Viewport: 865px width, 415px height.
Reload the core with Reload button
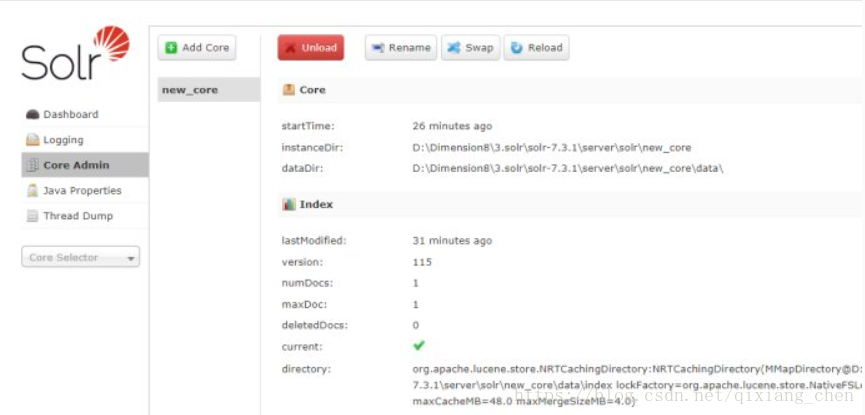pyautogui.click(x=536, y=48)
